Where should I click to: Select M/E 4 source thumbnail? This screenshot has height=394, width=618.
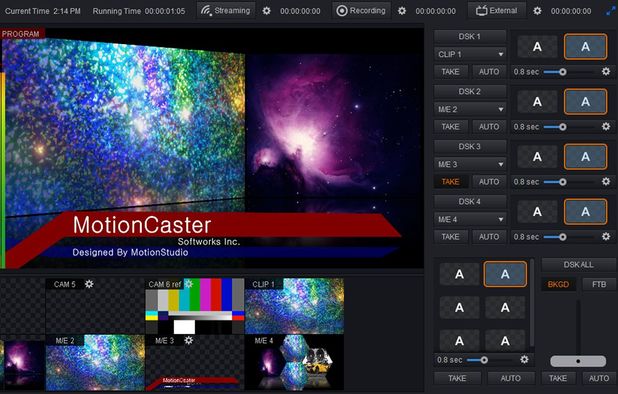tap(294, 362)
